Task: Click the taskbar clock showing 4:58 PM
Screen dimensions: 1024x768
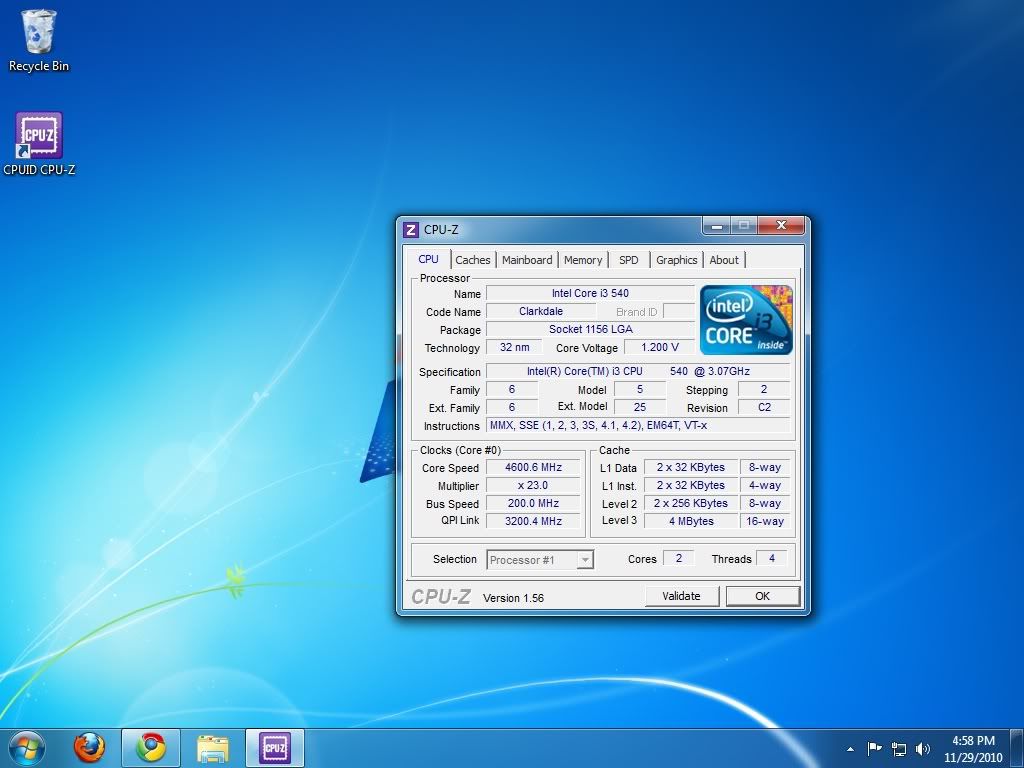Action: pyautogui.click(x=970, y=748)
